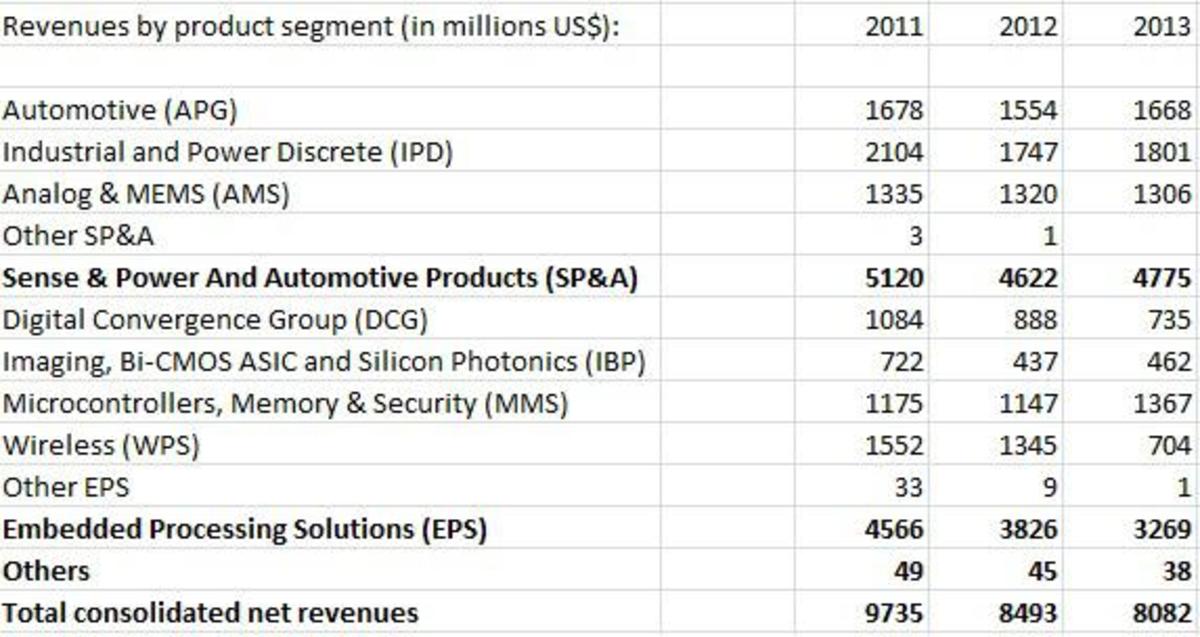Click the Automotive (APG) row label
This screenshot has height=637, width=1200.
[120, 110]
